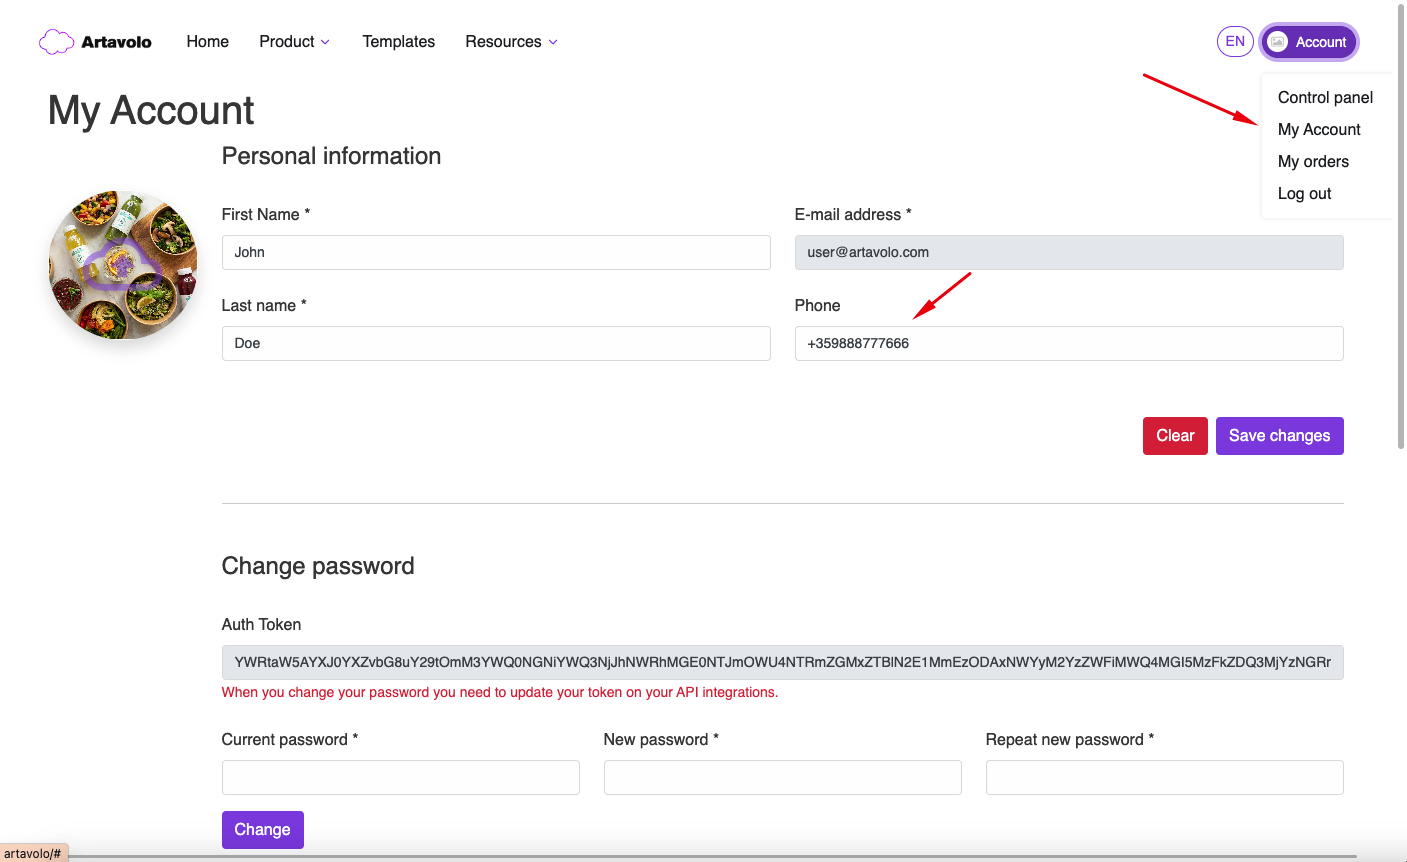The height and width of the screenshot is (862, 1407).
Task: Open Resources in the navigation bar
Action: coord(503,41)
